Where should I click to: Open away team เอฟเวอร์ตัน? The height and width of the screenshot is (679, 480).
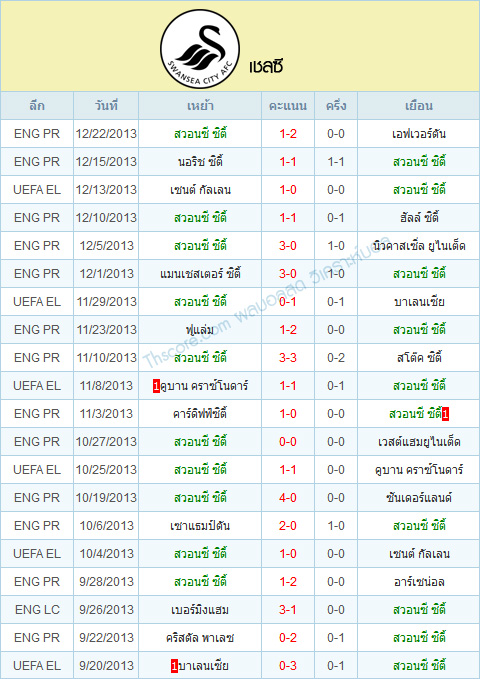419,134
